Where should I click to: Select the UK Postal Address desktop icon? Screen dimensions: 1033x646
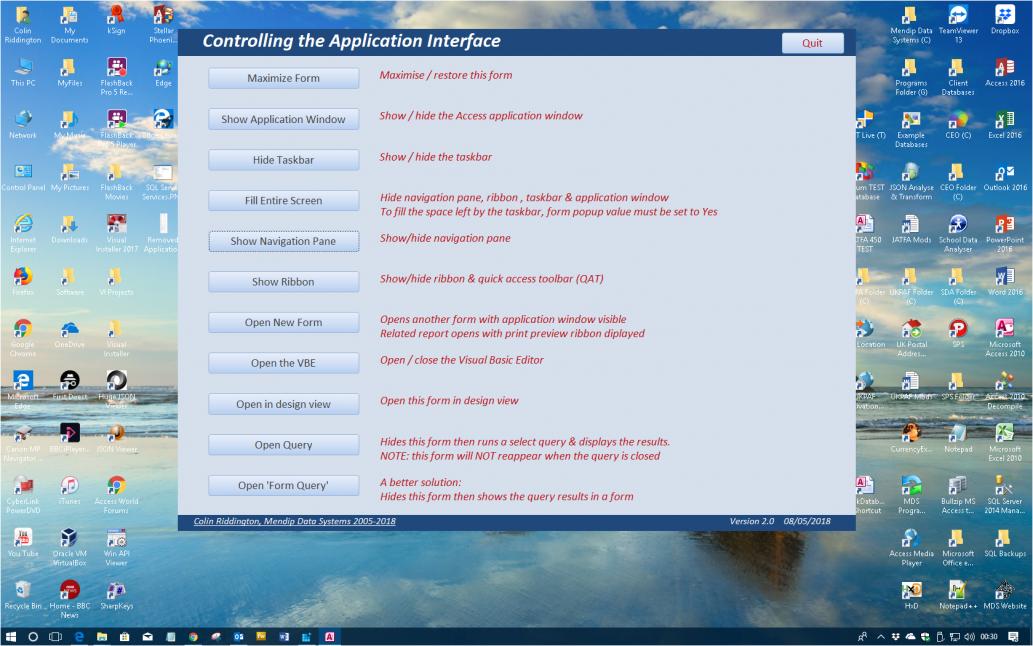coord(911,338)
